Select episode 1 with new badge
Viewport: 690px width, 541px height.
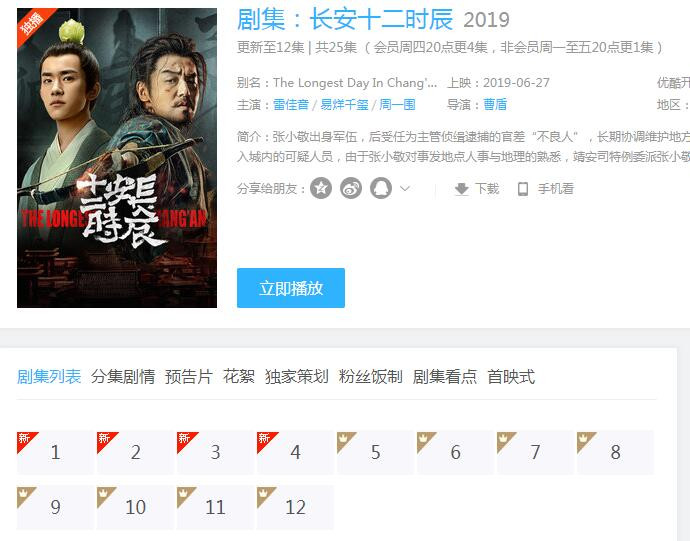pos(55,453)
